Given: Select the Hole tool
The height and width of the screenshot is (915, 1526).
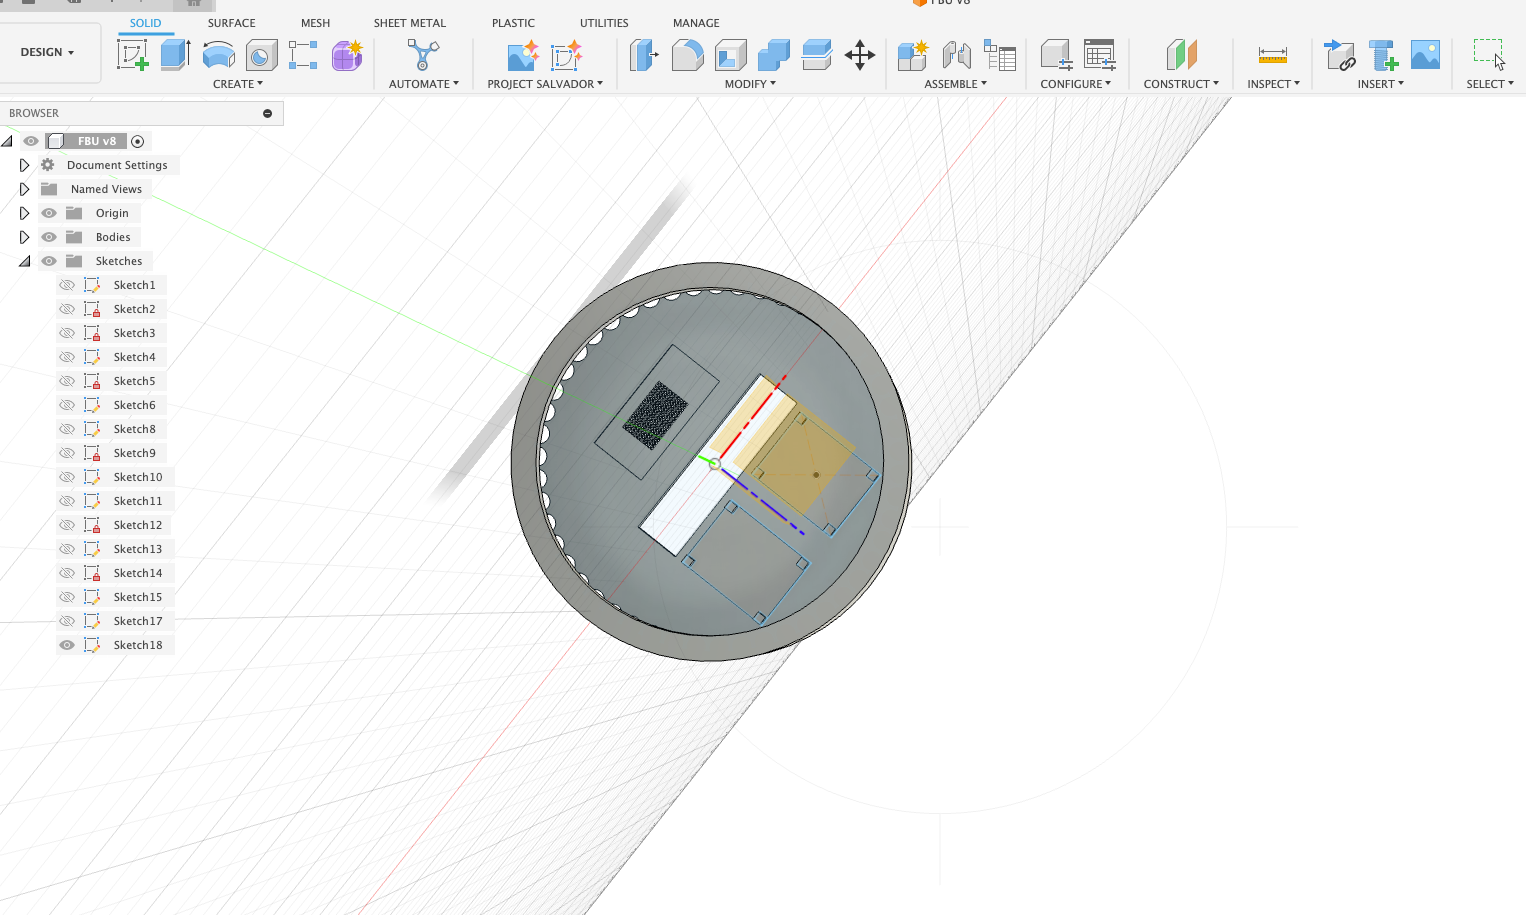Looking at the screenshot, I should (x=262, y=55).
